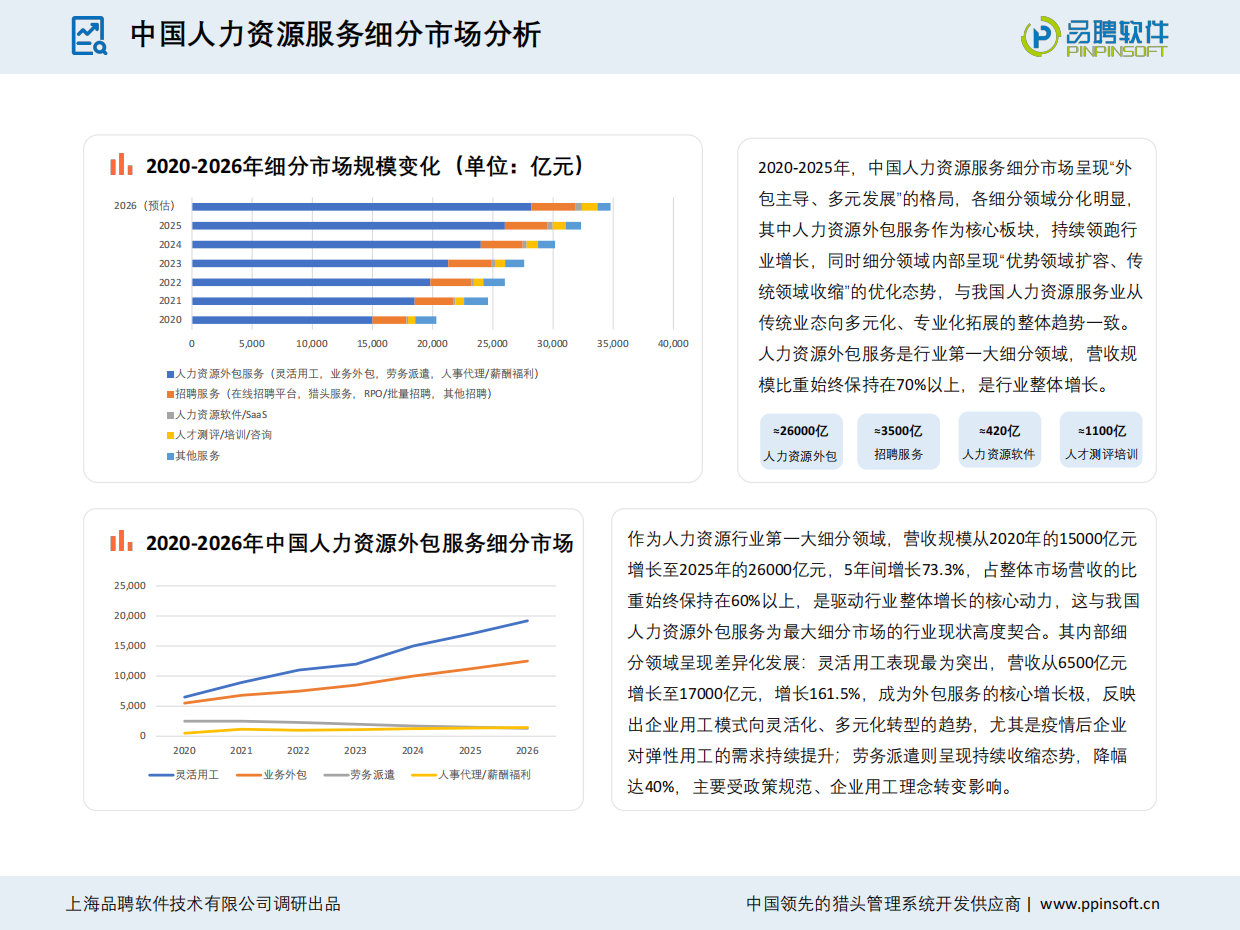The image size is (1240, 930).
Task: Click the light-blue end segment of the 2022 bar
Action: 494,282
